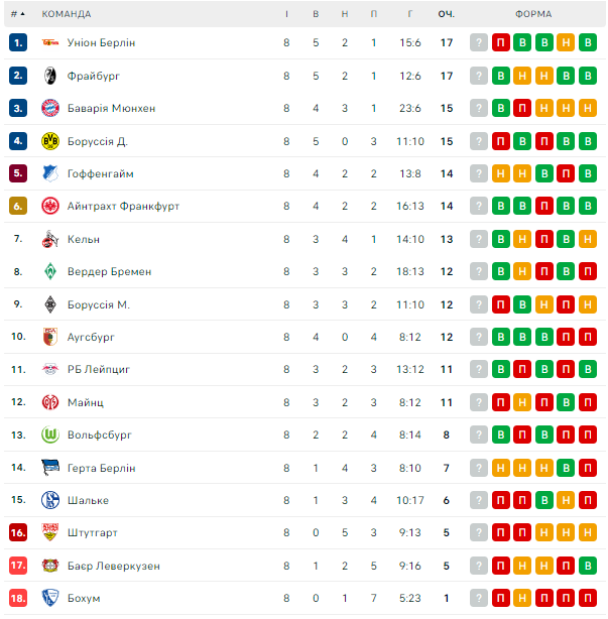Click the Bayern Munich crest icon

[x=50, y=108]
